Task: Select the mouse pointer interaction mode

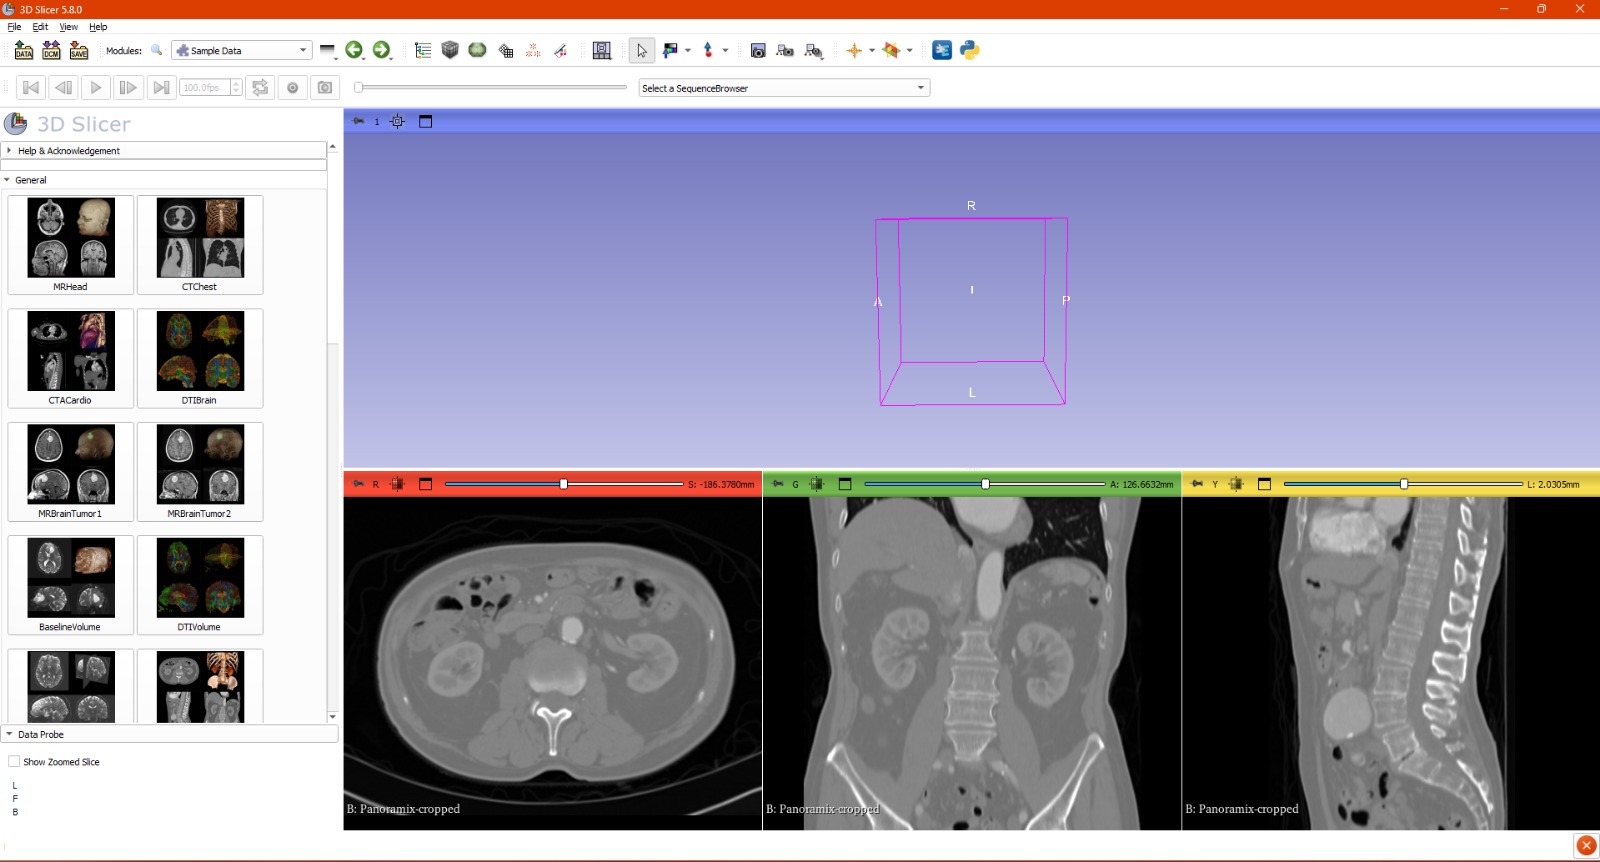Action: [x=642, y=50]
